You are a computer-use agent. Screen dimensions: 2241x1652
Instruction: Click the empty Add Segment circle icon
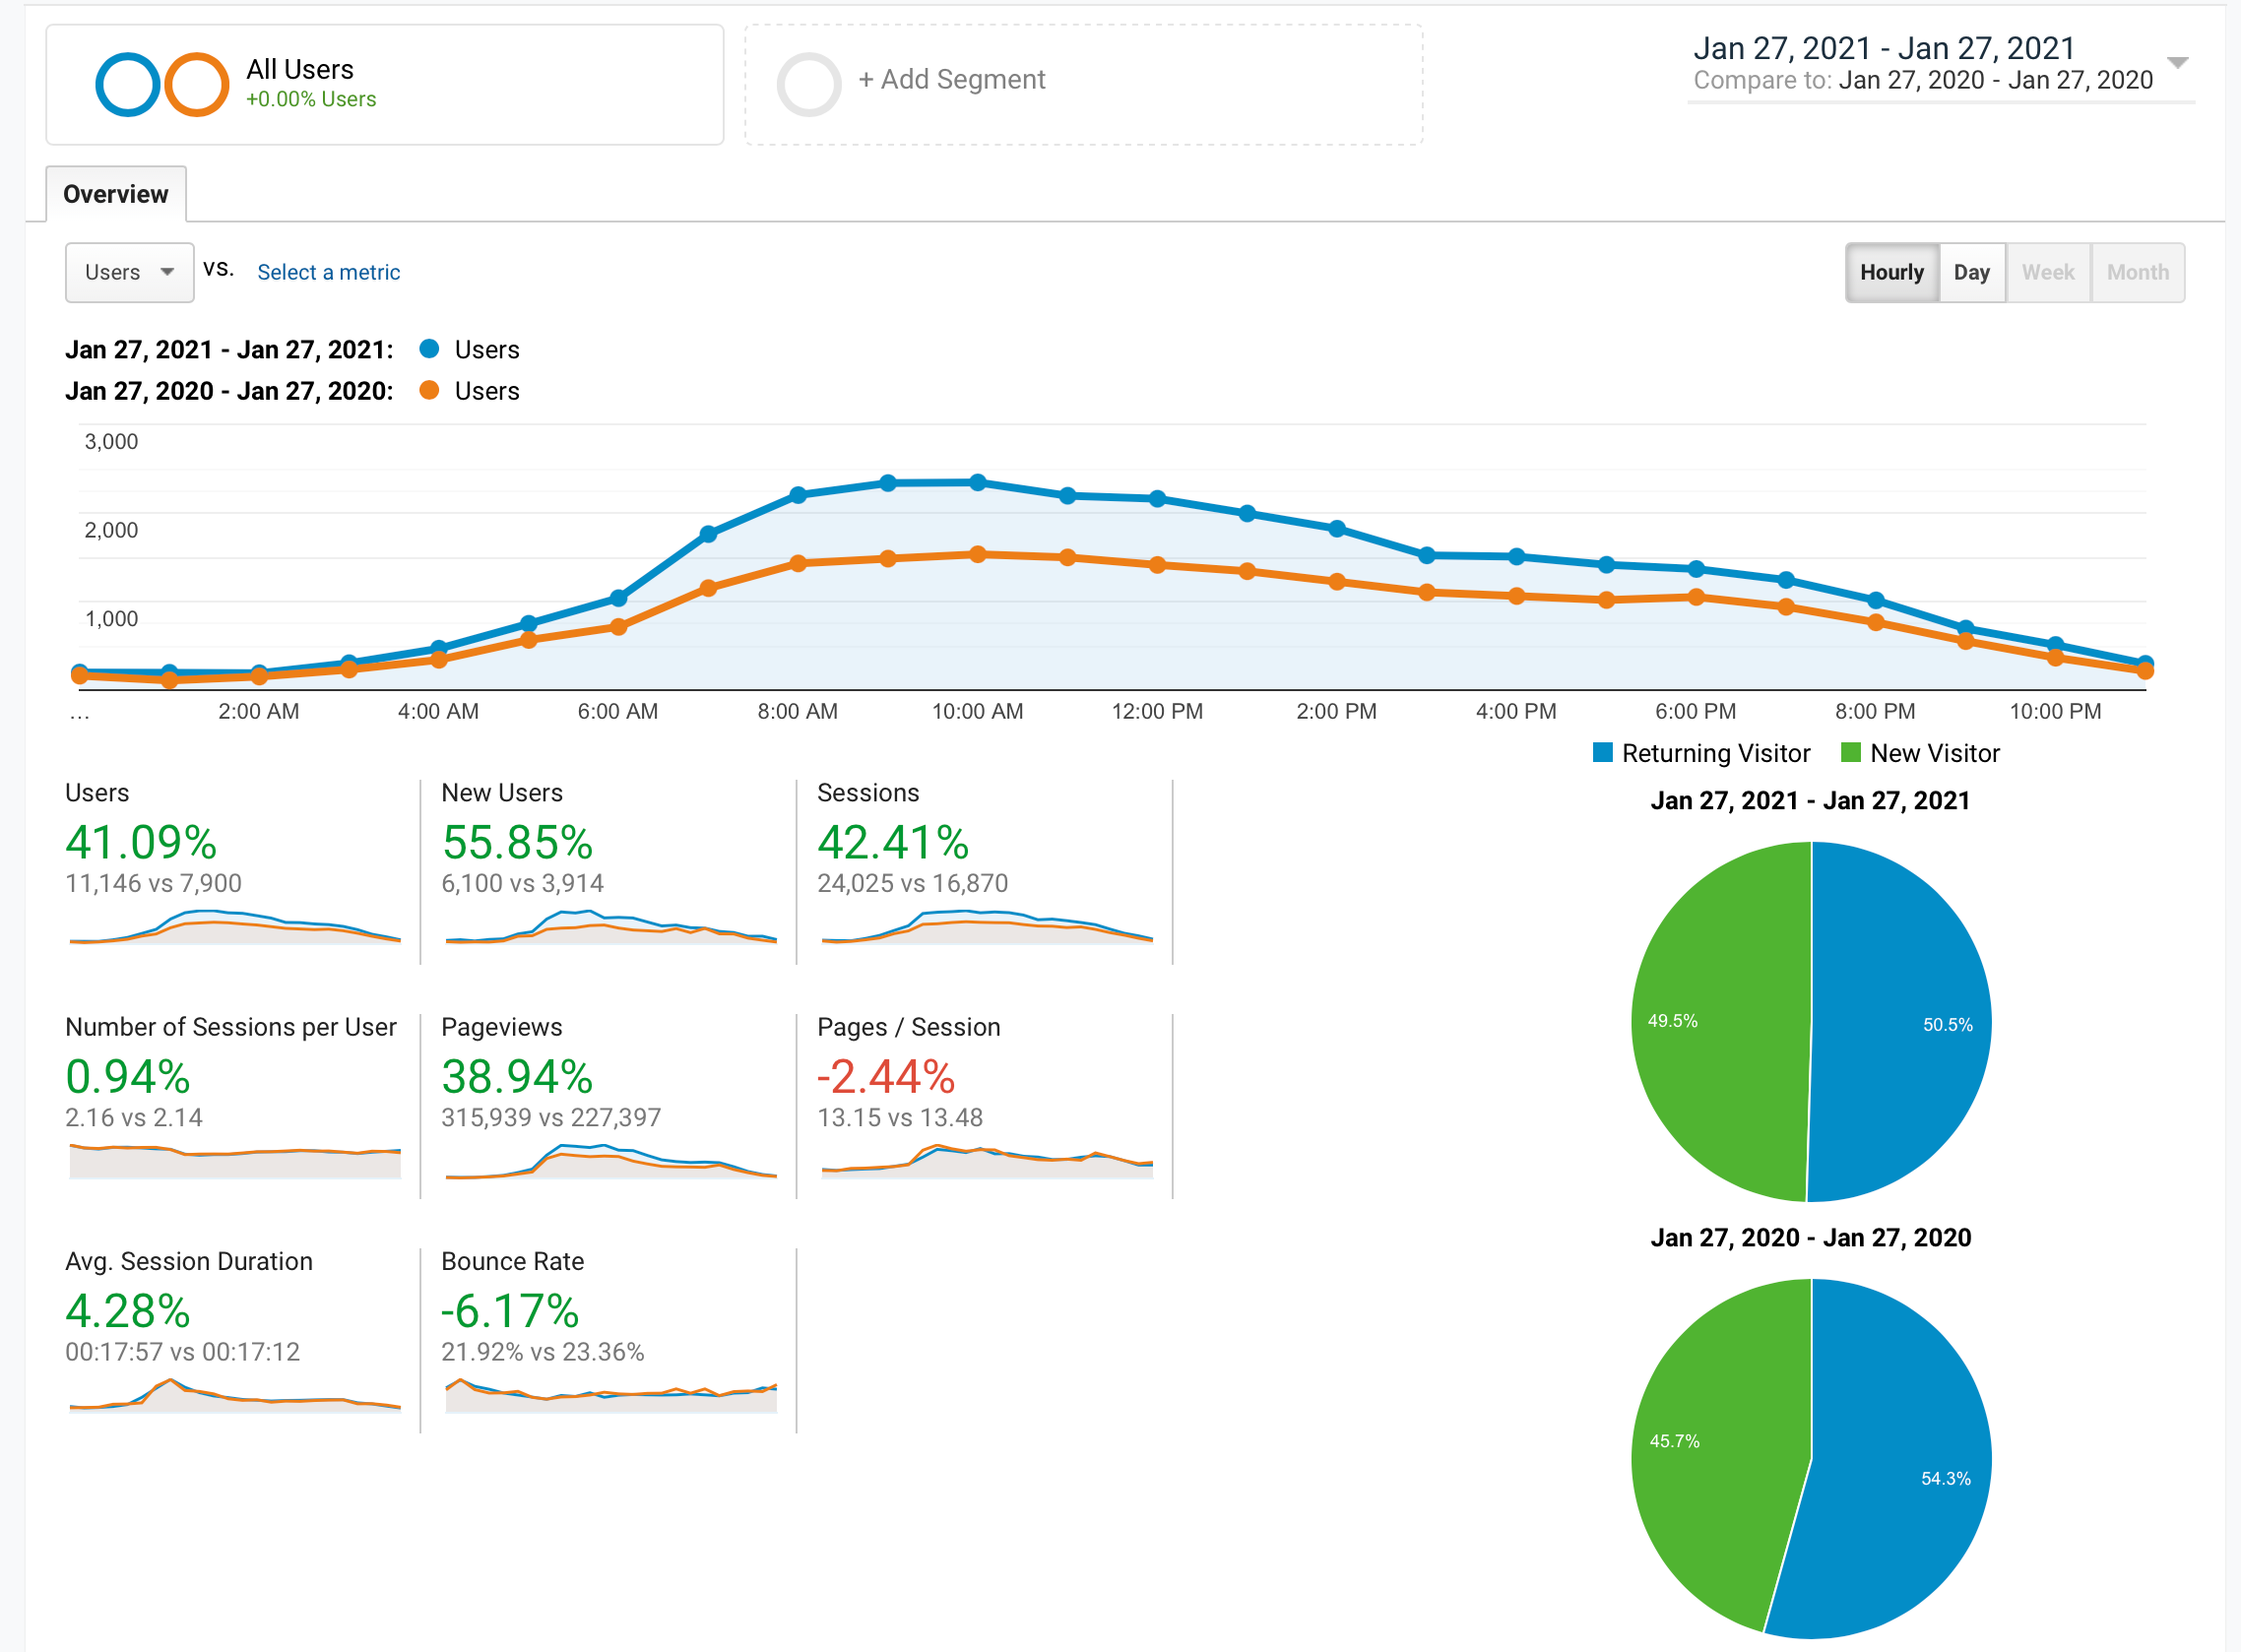tap(808, 84)
